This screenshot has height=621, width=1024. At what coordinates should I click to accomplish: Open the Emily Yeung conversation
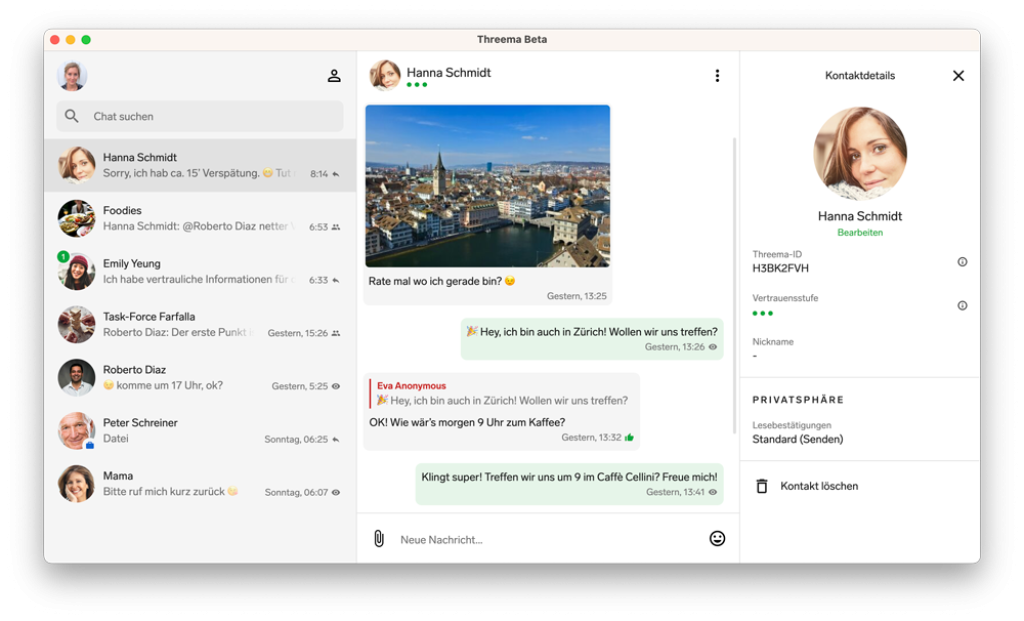(x=200, y=271)
